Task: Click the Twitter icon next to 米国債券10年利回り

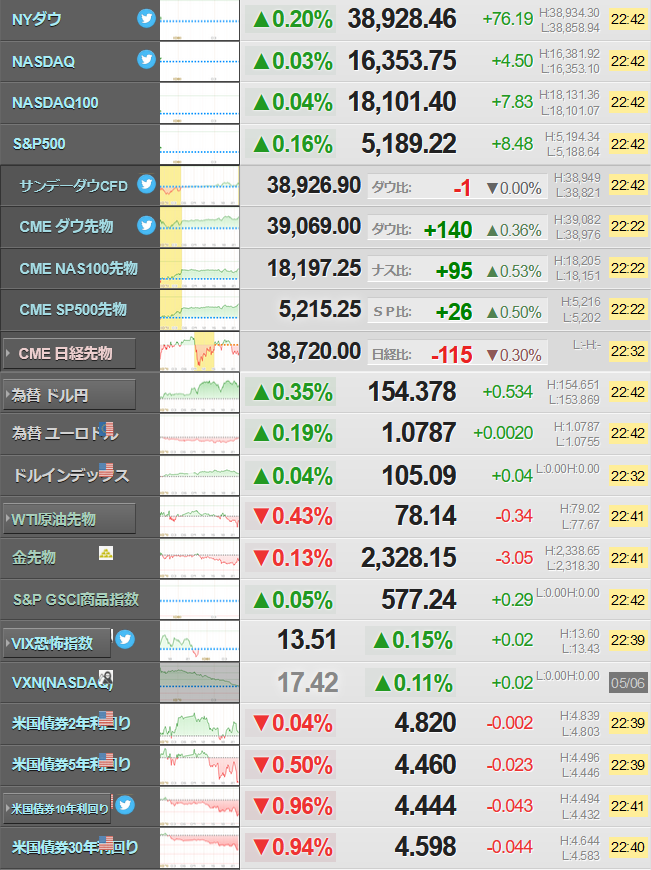Action: pyautogui.click(x=125, y=805)
